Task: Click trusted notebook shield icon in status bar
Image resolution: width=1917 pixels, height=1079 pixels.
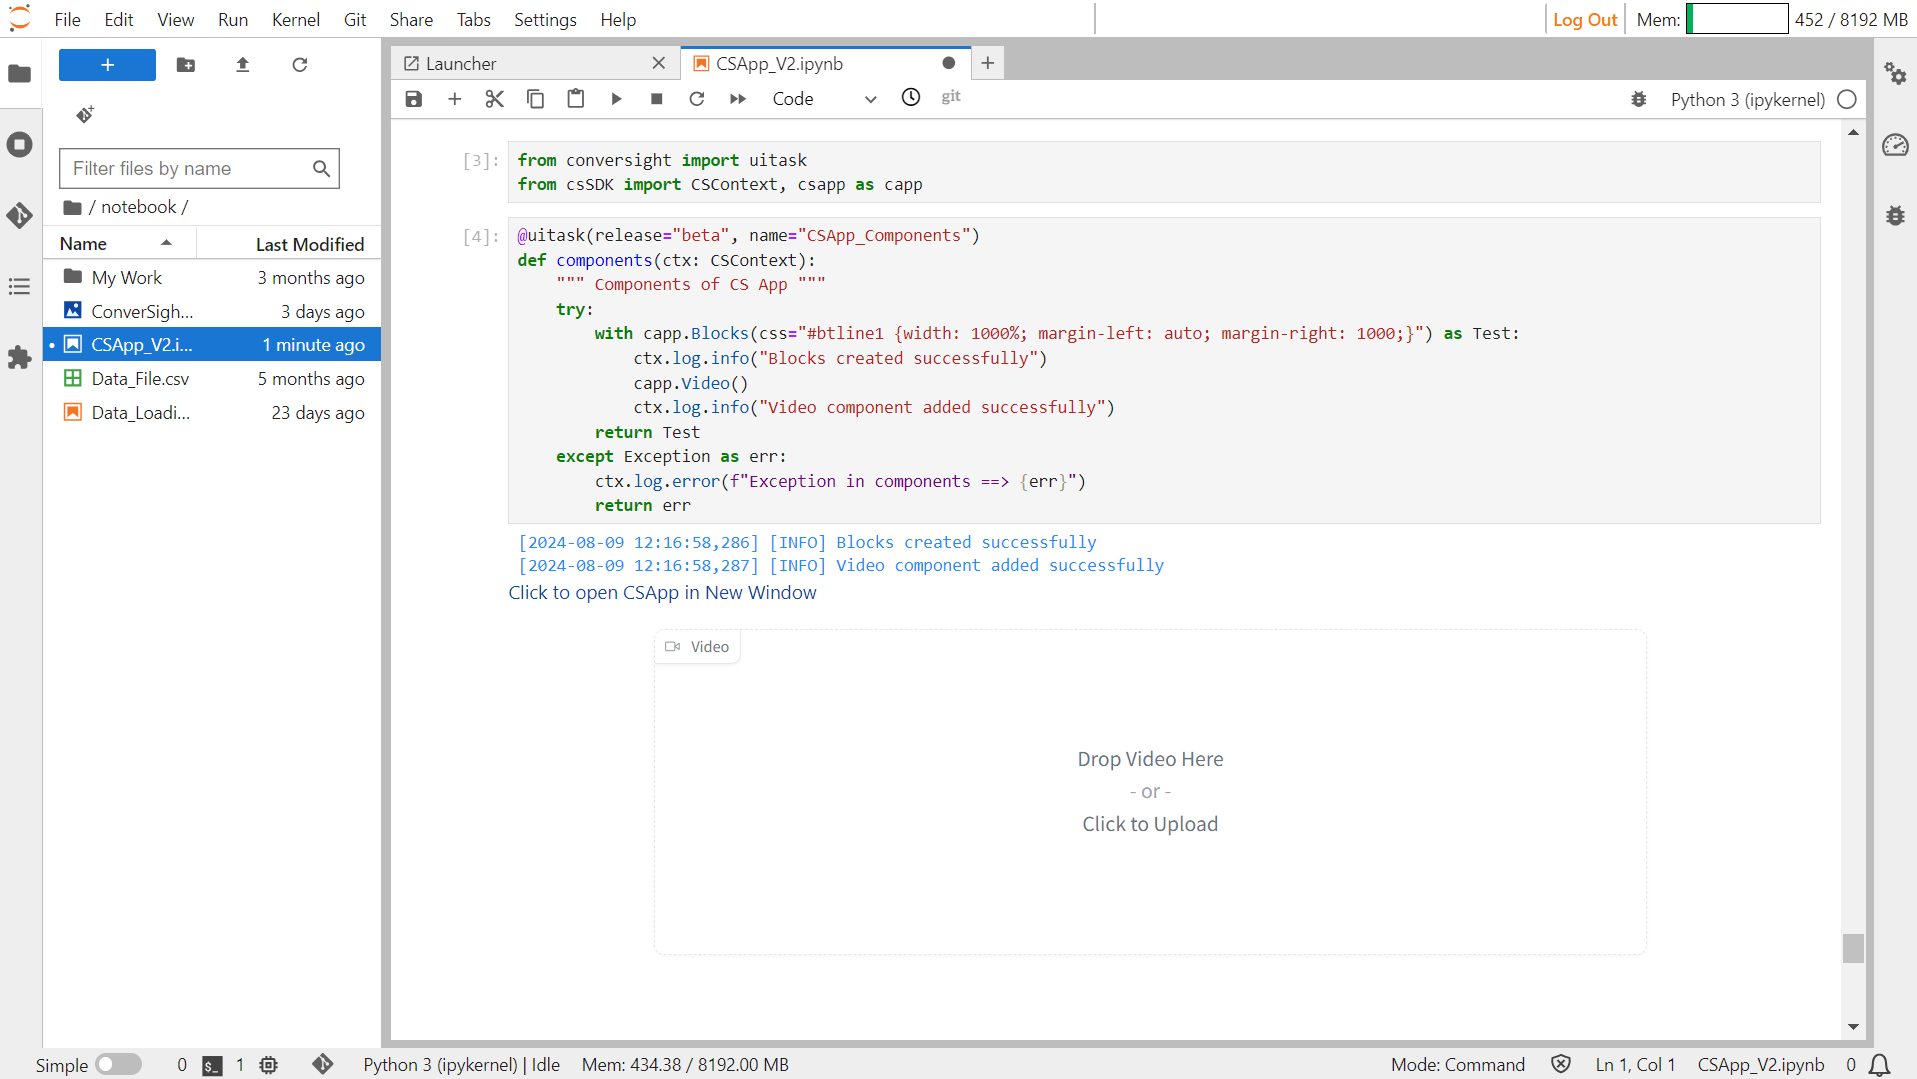Action: tap(1561, 1064)
